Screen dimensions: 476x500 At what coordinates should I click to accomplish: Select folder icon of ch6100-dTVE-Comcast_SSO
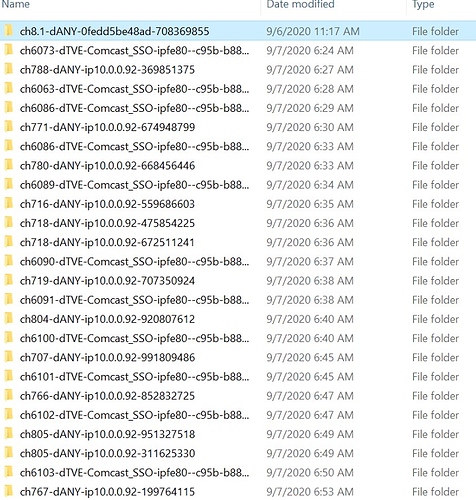tap(8, 338)
